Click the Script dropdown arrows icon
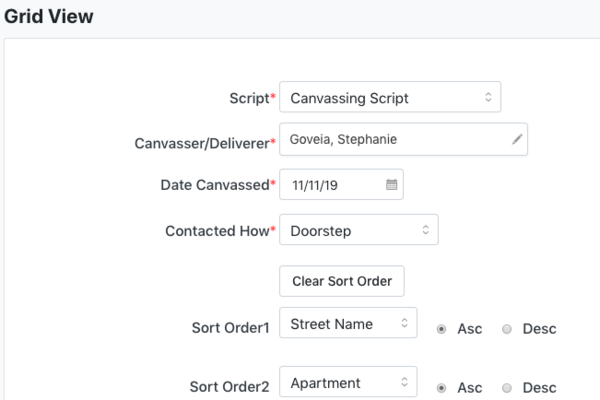The width and height of the screenshot is (600, 400). (x=488, y=97)
